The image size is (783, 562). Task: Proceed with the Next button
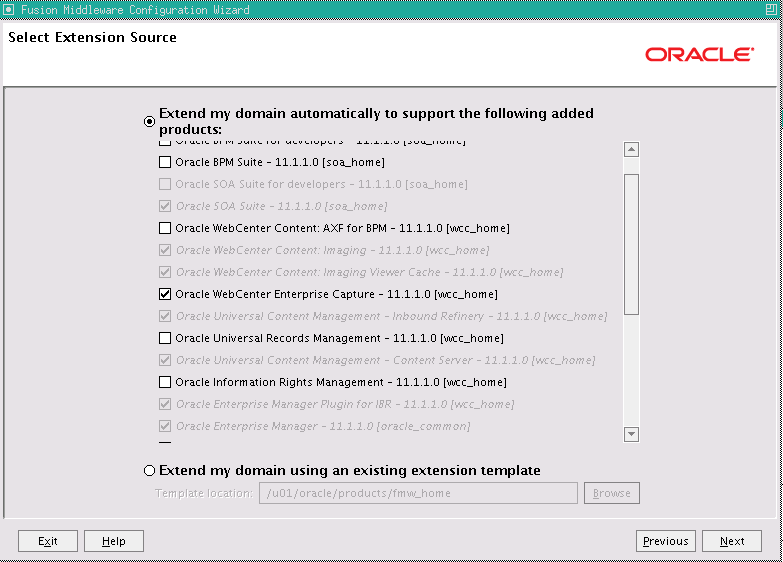732,541
